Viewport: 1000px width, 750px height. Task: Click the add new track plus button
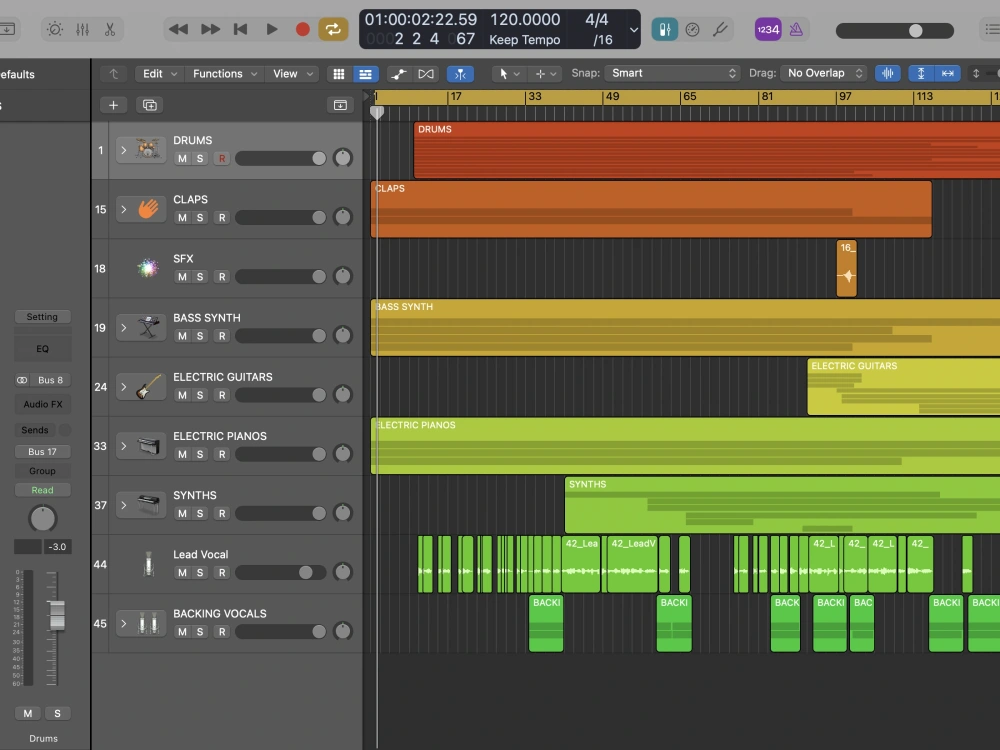pyautogui.click(x=114, y=105)
